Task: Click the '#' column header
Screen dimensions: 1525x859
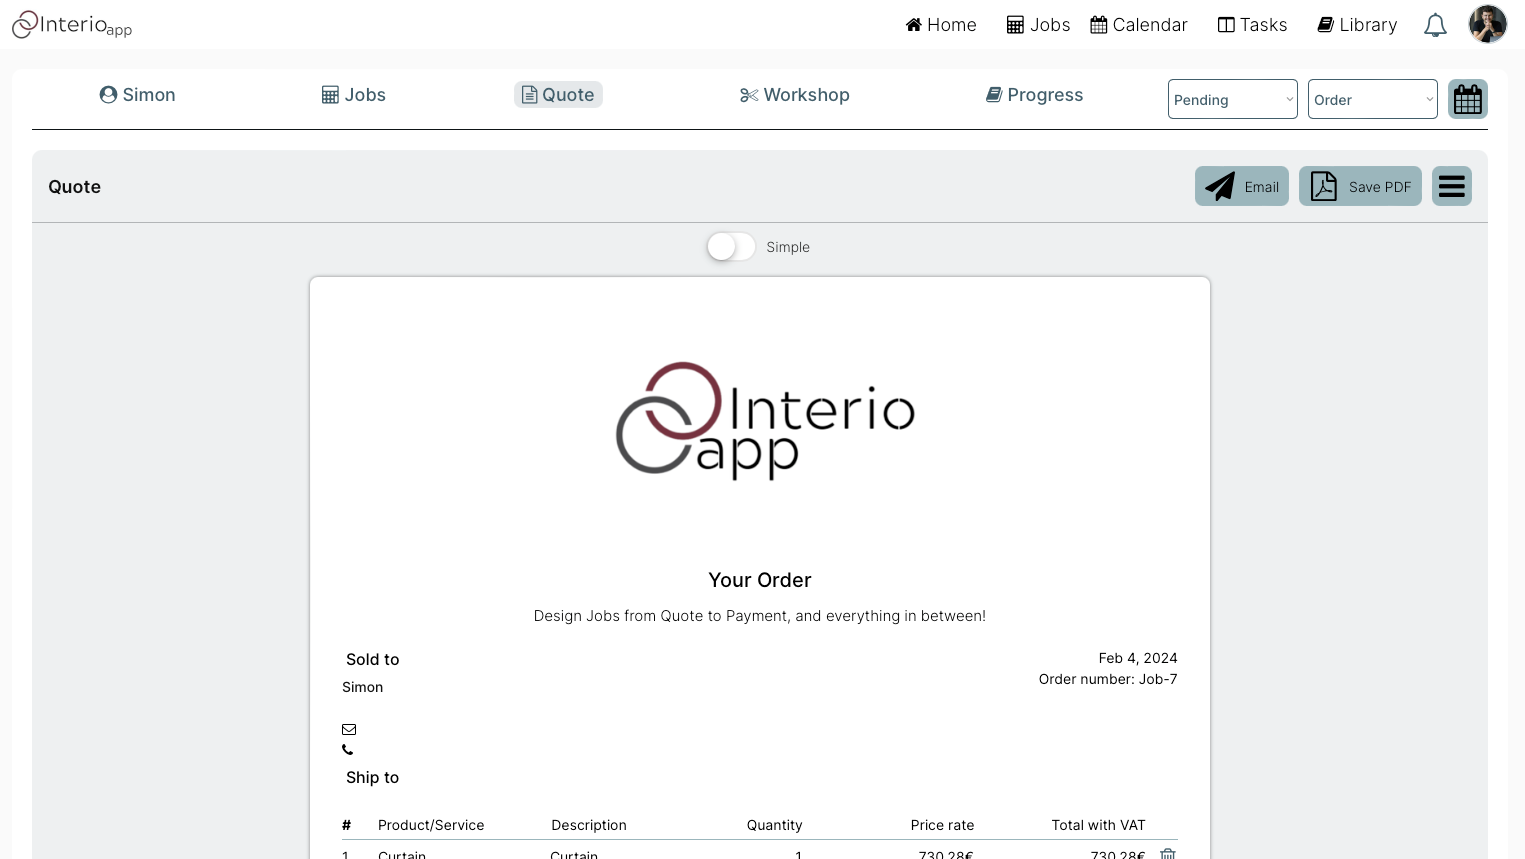Action: 346,825
